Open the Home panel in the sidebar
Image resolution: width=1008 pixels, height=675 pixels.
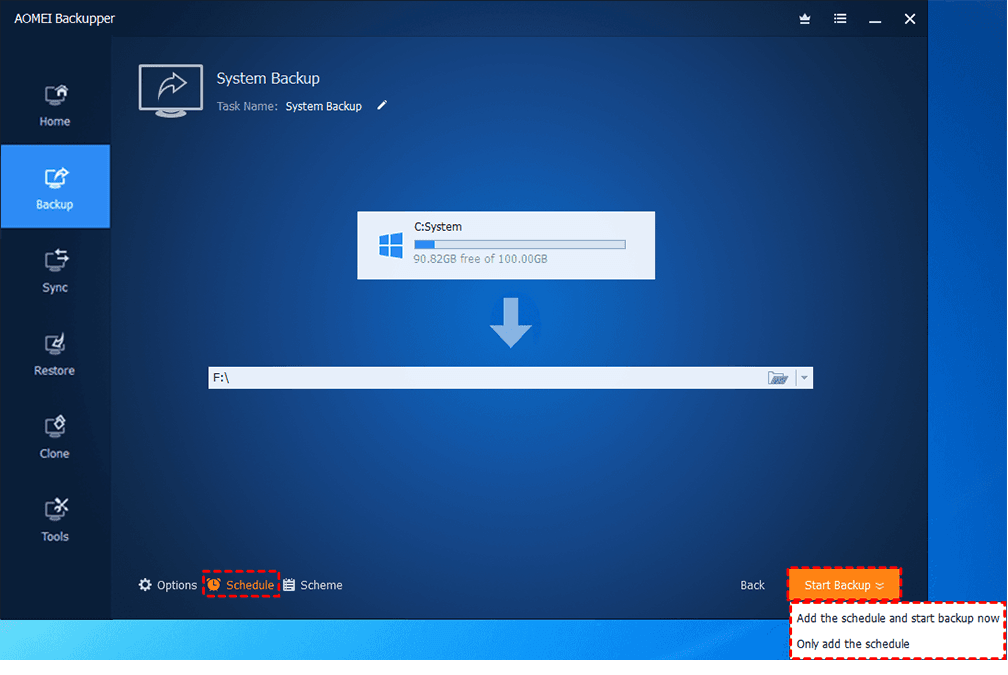point(55,103)
